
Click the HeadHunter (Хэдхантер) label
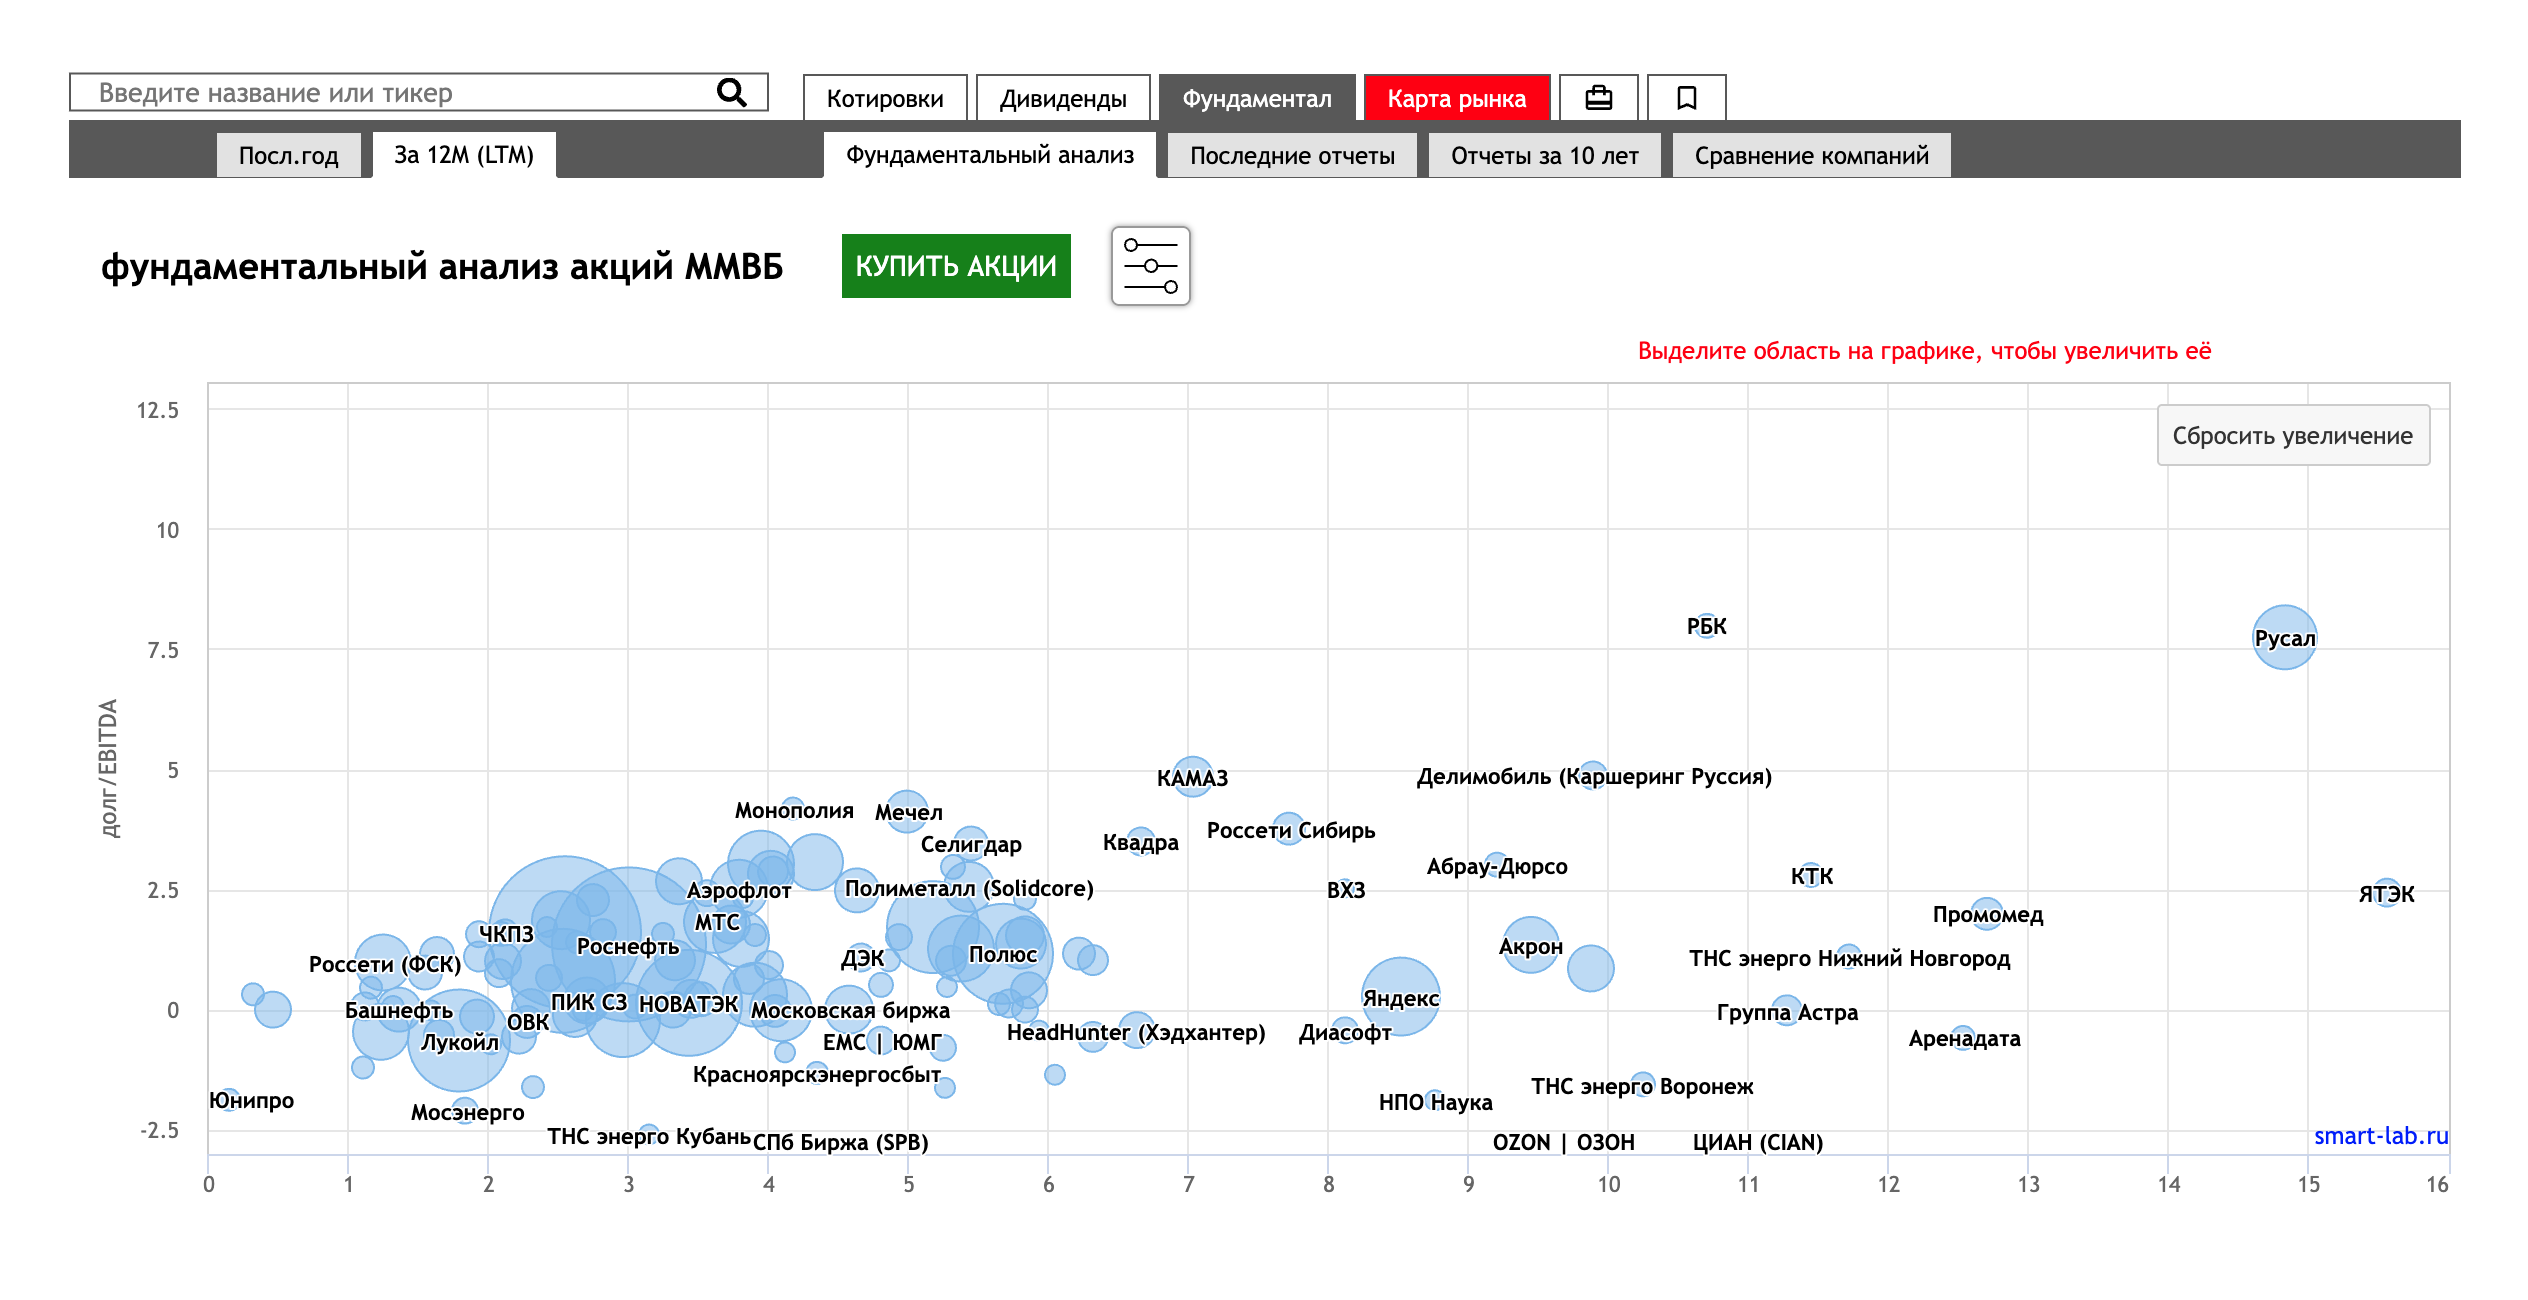coord(1136,1032)
